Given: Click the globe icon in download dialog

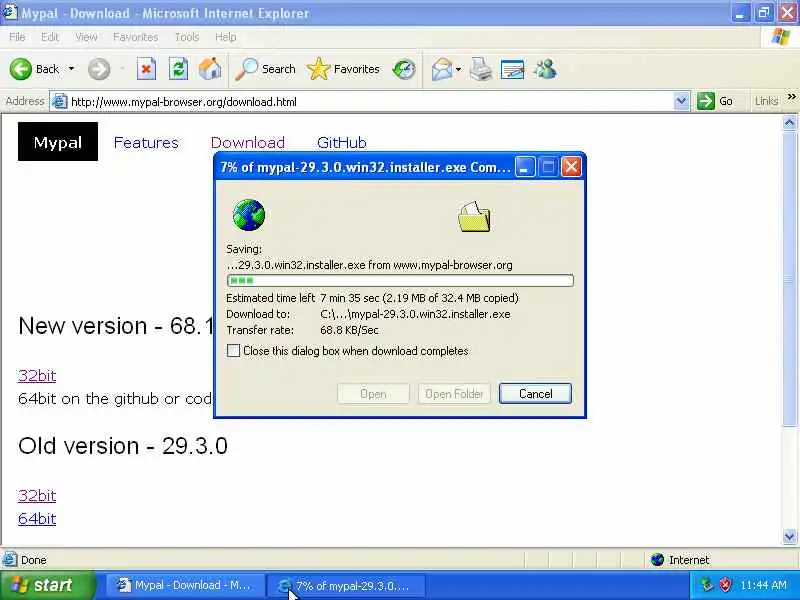Looking at the screenshot, I should [x=248, y=215].
